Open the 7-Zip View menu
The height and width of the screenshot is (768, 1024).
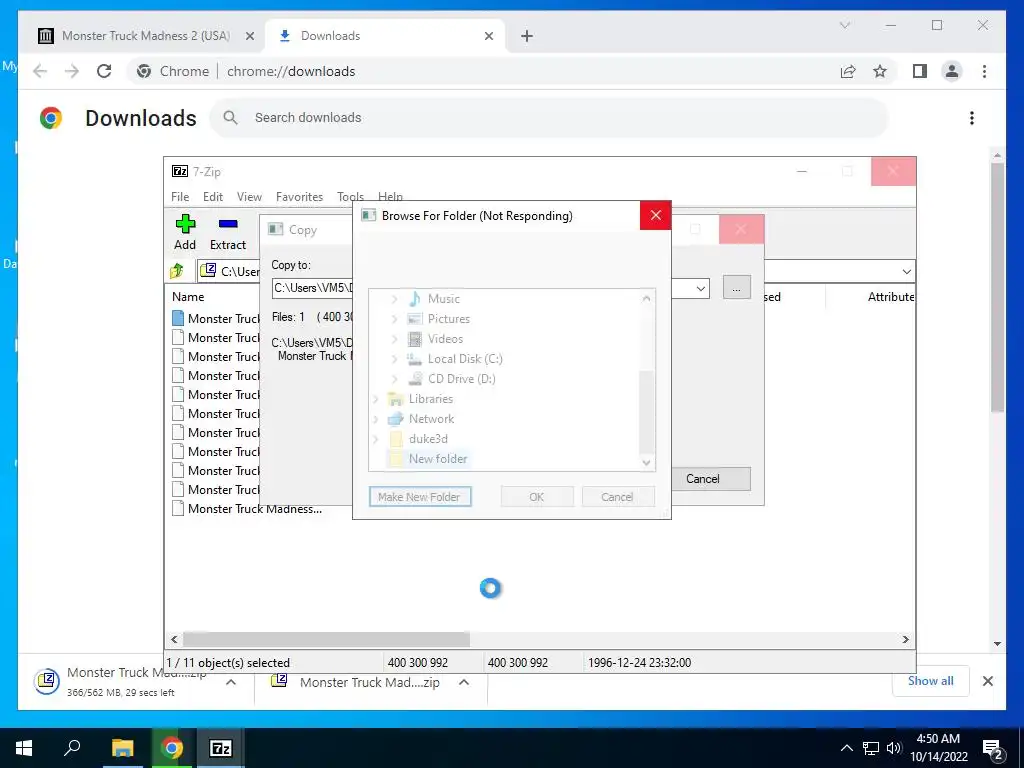(x=249, y=197)
